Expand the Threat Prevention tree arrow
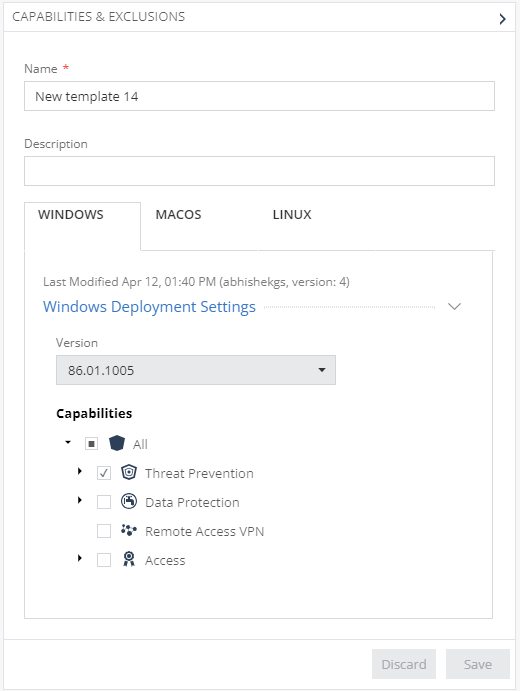 (80, 471)
